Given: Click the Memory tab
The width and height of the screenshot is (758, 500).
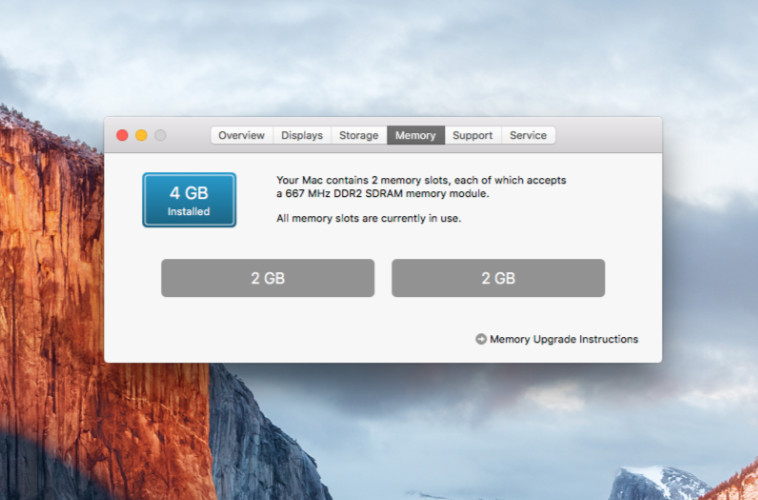Looking at the screenshot, I should [416, 135].
